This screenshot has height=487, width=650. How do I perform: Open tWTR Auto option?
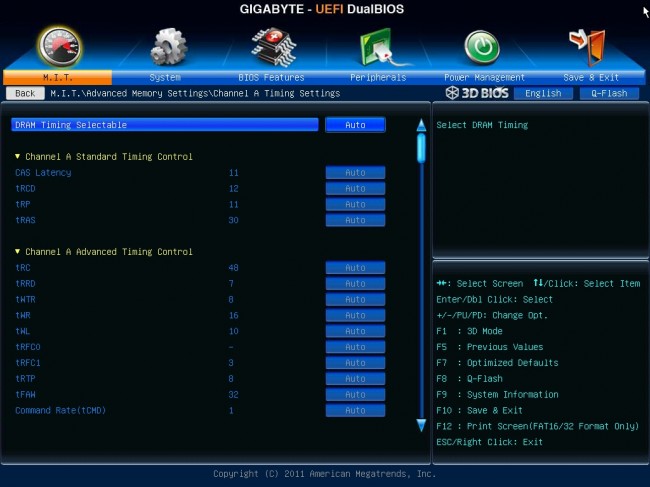355,299
